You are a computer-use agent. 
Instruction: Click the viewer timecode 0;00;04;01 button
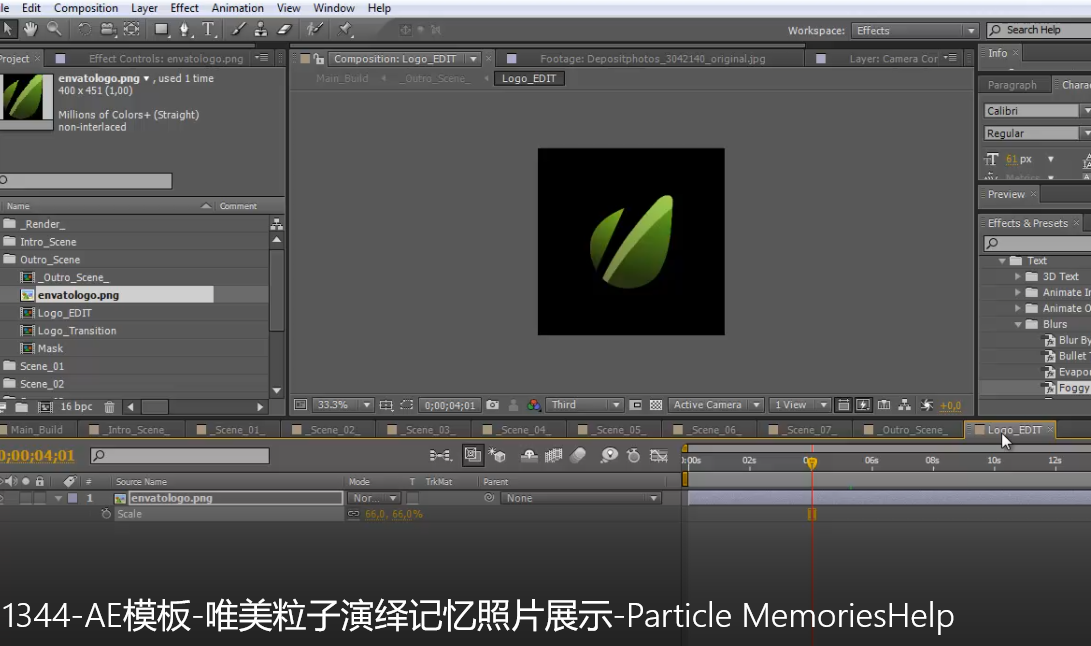pyautogui.click(x=450, y=405)
